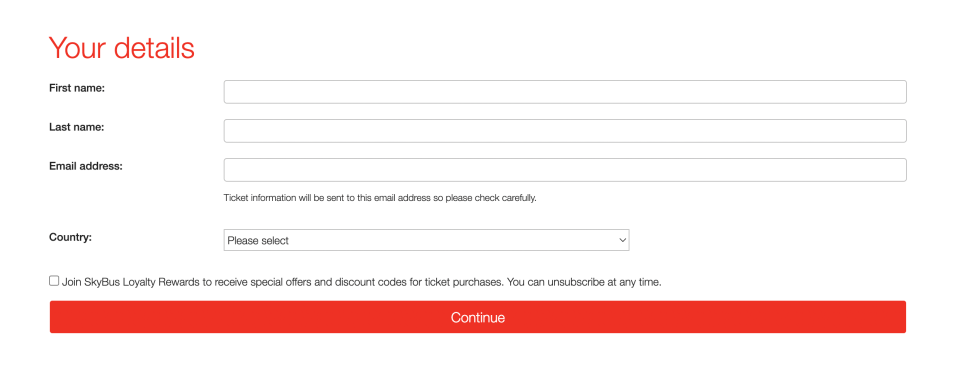Viewport: 966px width, 378px height.
Task: Click the "Email address:" label
Action: coord(86,166)
